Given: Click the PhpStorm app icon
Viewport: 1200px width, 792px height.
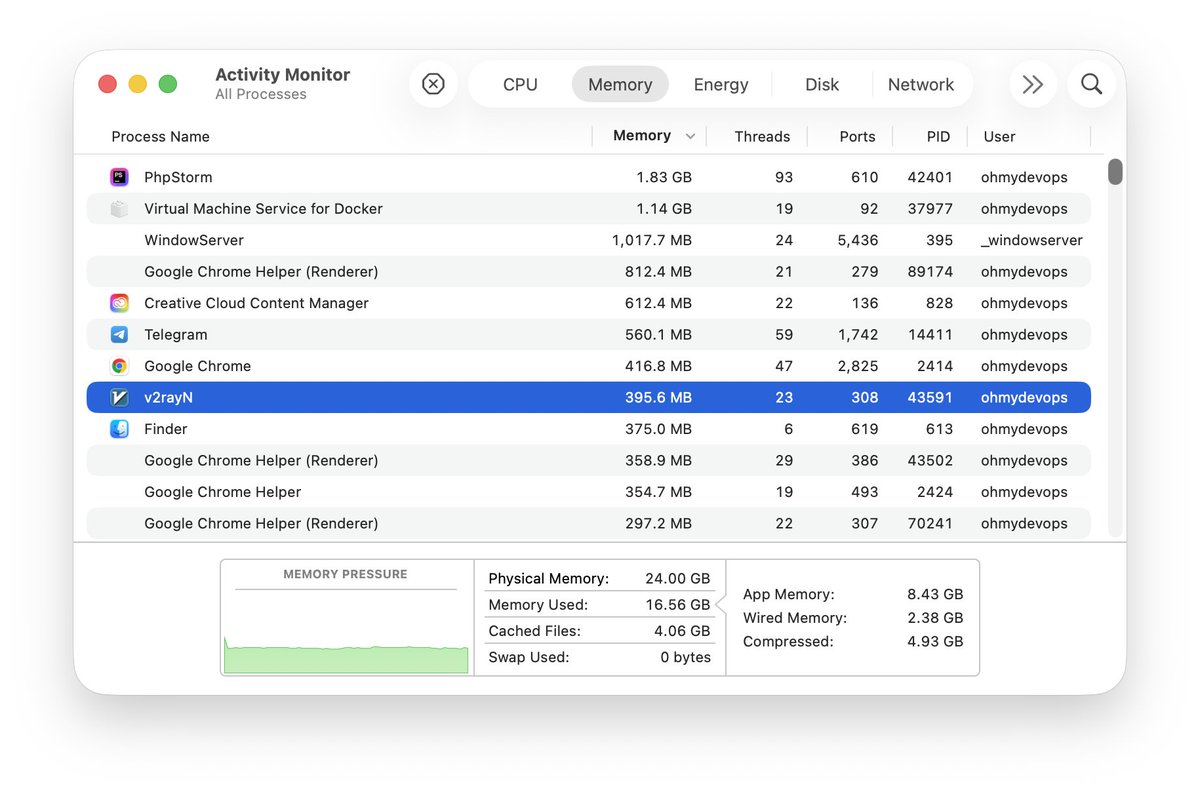Looking at the screenshot, I should click(119, 177).
